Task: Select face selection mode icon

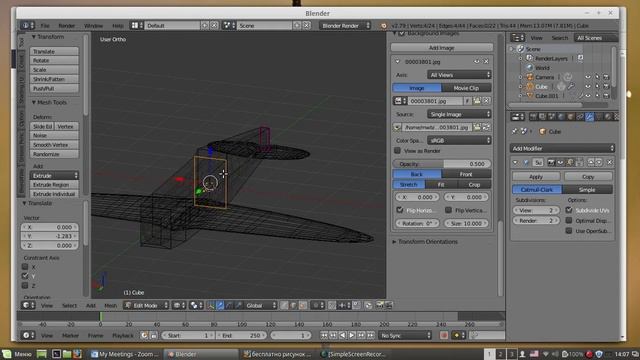Action: pos(303,305)
